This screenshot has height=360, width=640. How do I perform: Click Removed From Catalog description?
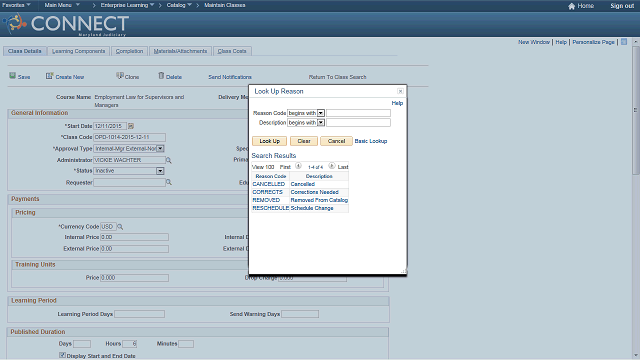319,200
